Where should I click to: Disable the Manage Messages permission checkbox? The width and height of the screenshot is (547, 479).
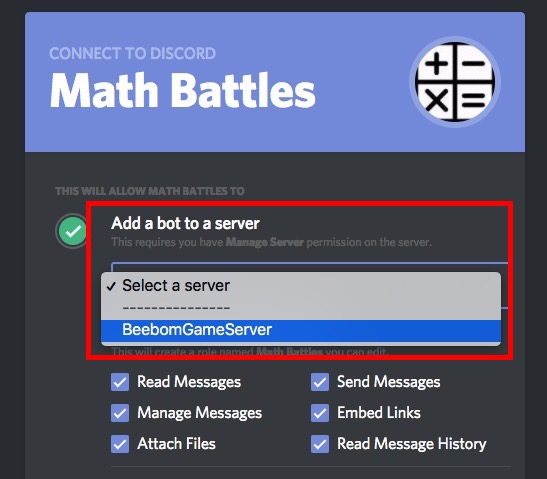pos(120,413)
